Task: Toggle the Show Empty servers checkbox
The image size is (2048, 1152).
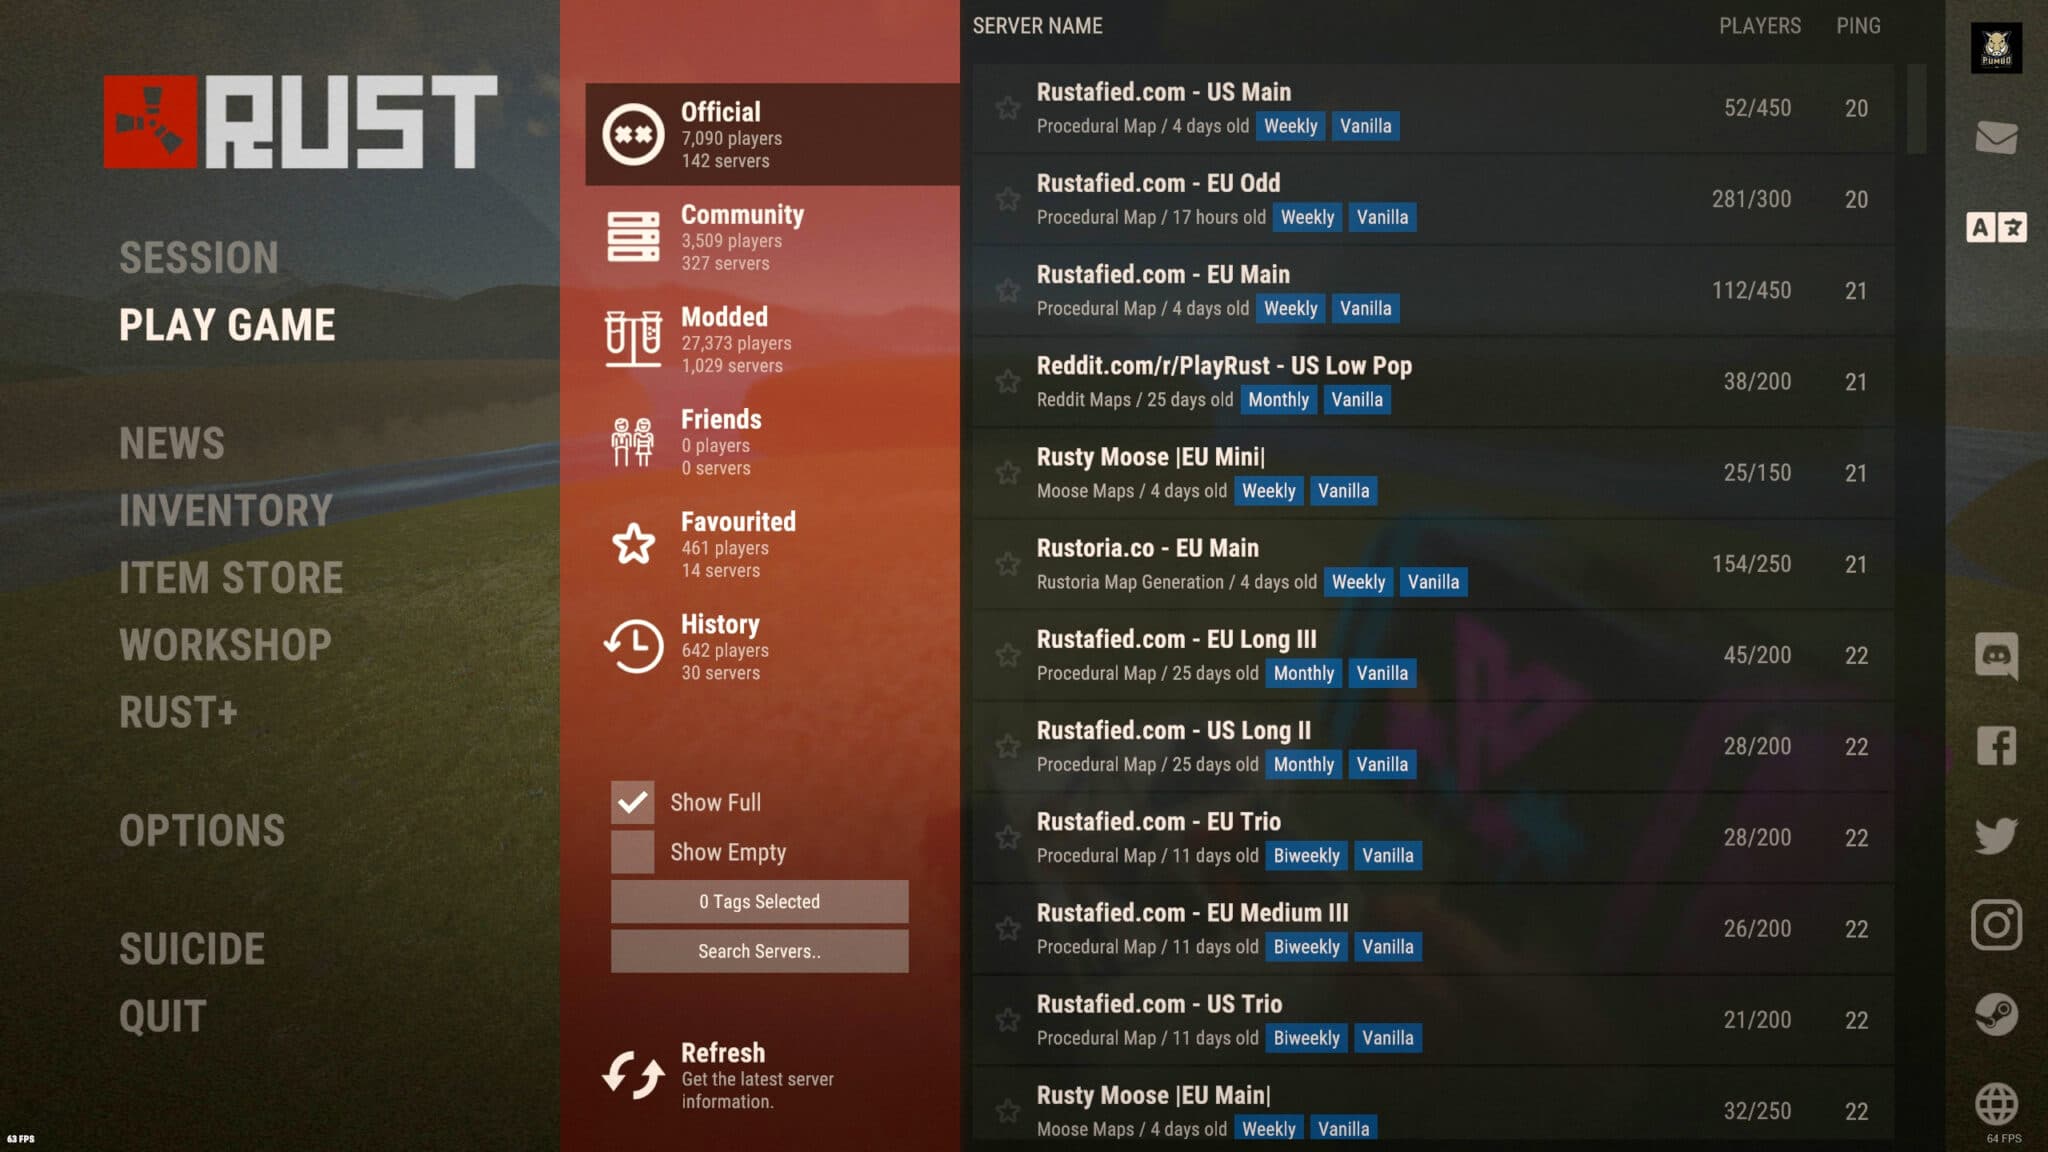Action: [633, 850]
